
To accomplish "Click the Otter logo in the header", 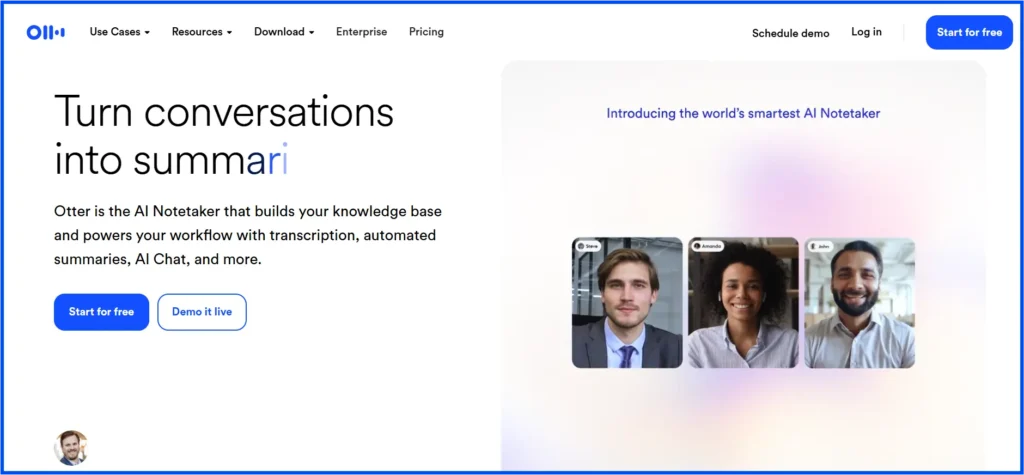I will pos(46,32).
